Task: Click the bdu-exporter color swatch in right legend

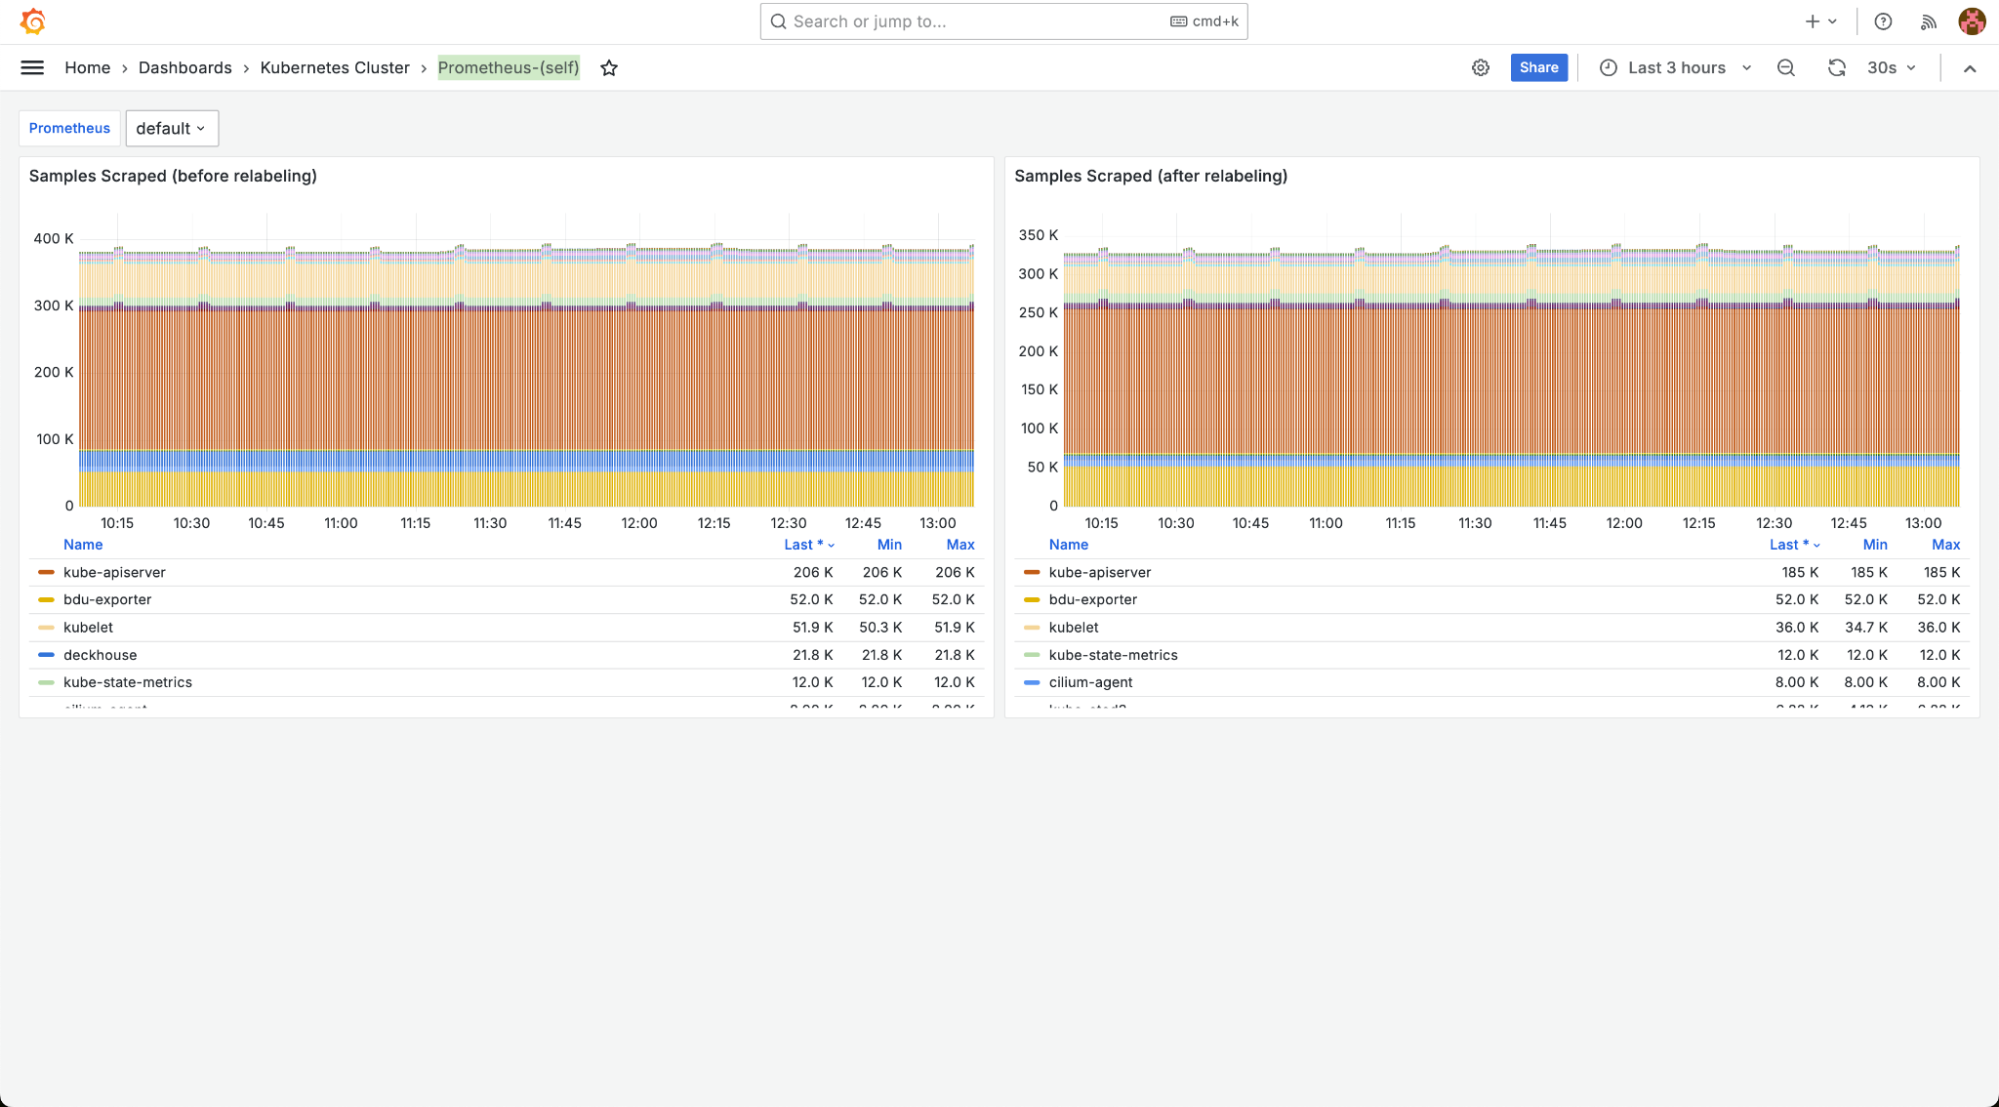Action: [1031, 600]
